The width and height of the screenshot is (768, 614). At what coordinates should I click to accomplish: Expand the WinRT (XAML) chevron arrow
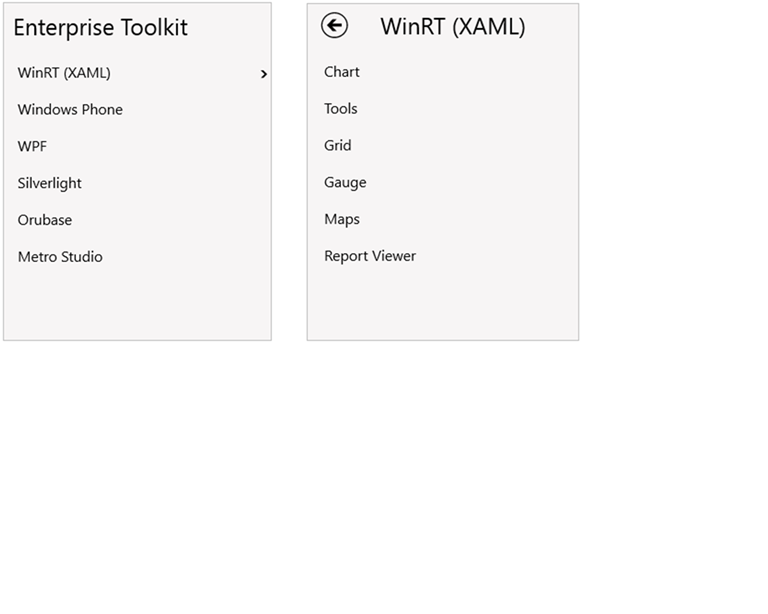click(263, 74)
